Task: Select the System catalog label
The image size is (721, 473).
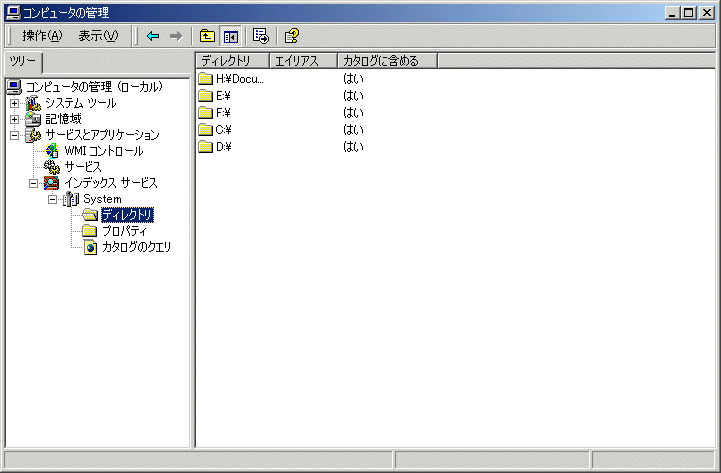Action: (102, 199)
